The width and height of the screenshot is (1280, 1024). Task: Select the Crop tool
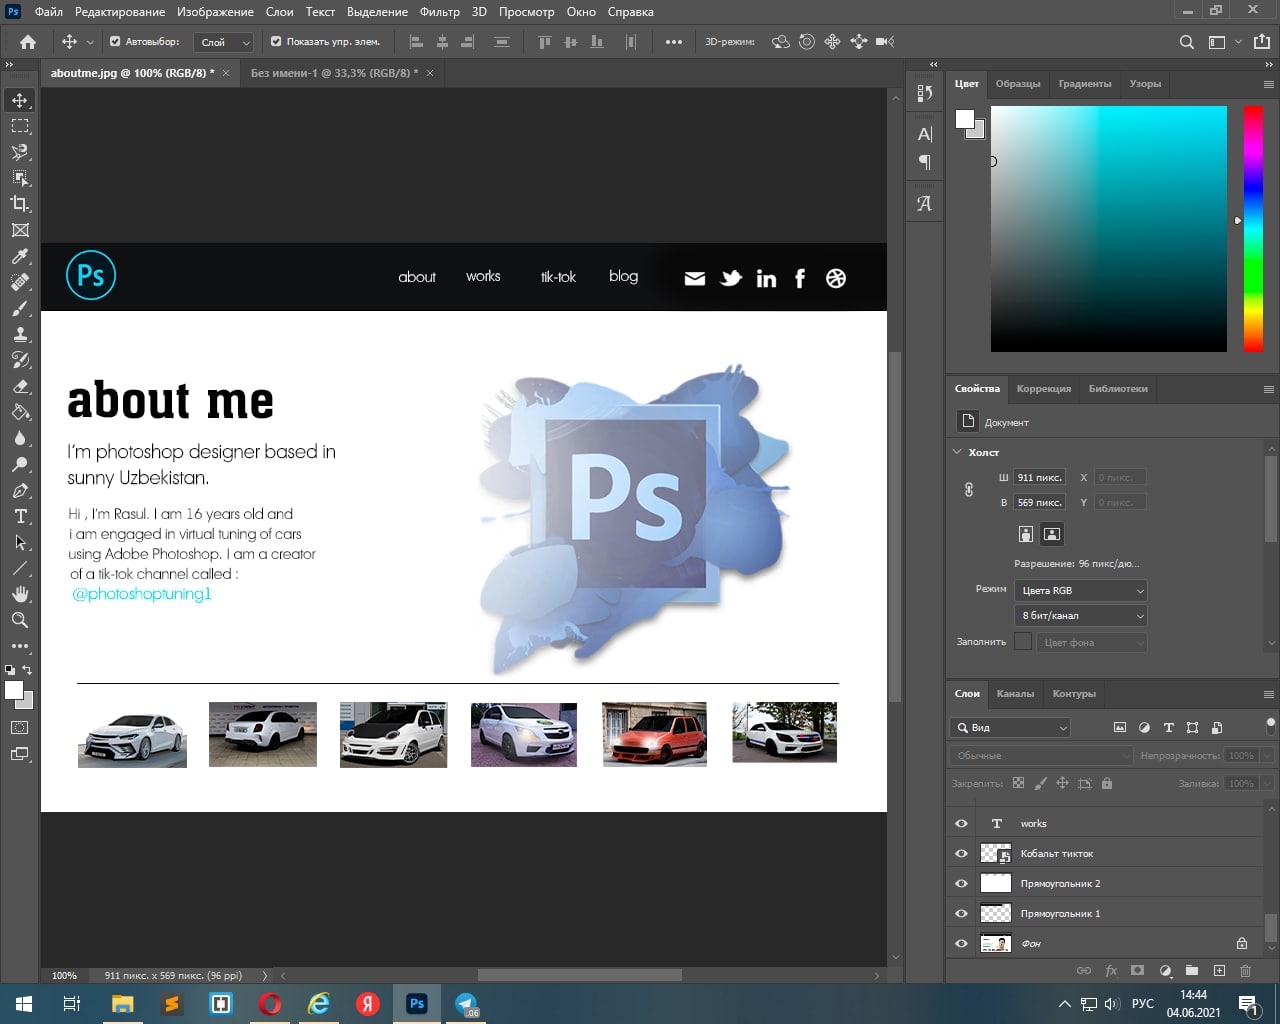[20, 204]
